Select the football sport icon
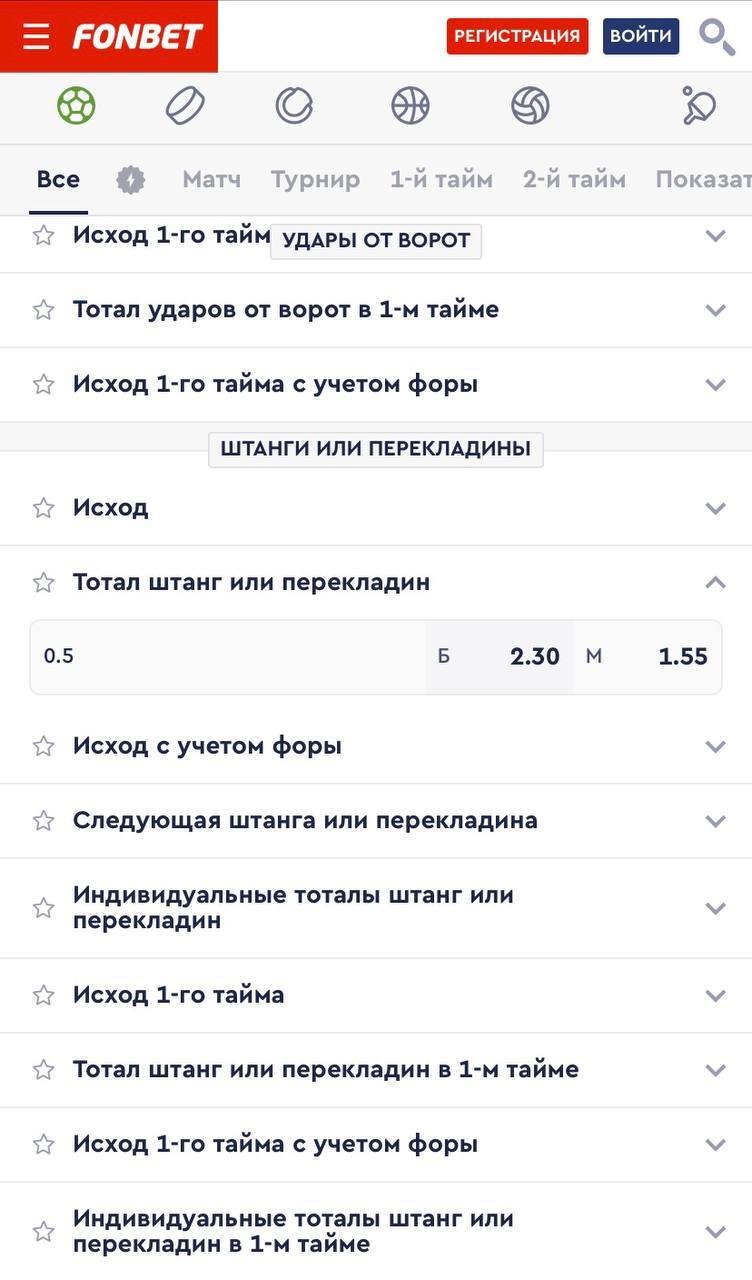This screenshot has height=1280, width=752. tap(76, 105)
